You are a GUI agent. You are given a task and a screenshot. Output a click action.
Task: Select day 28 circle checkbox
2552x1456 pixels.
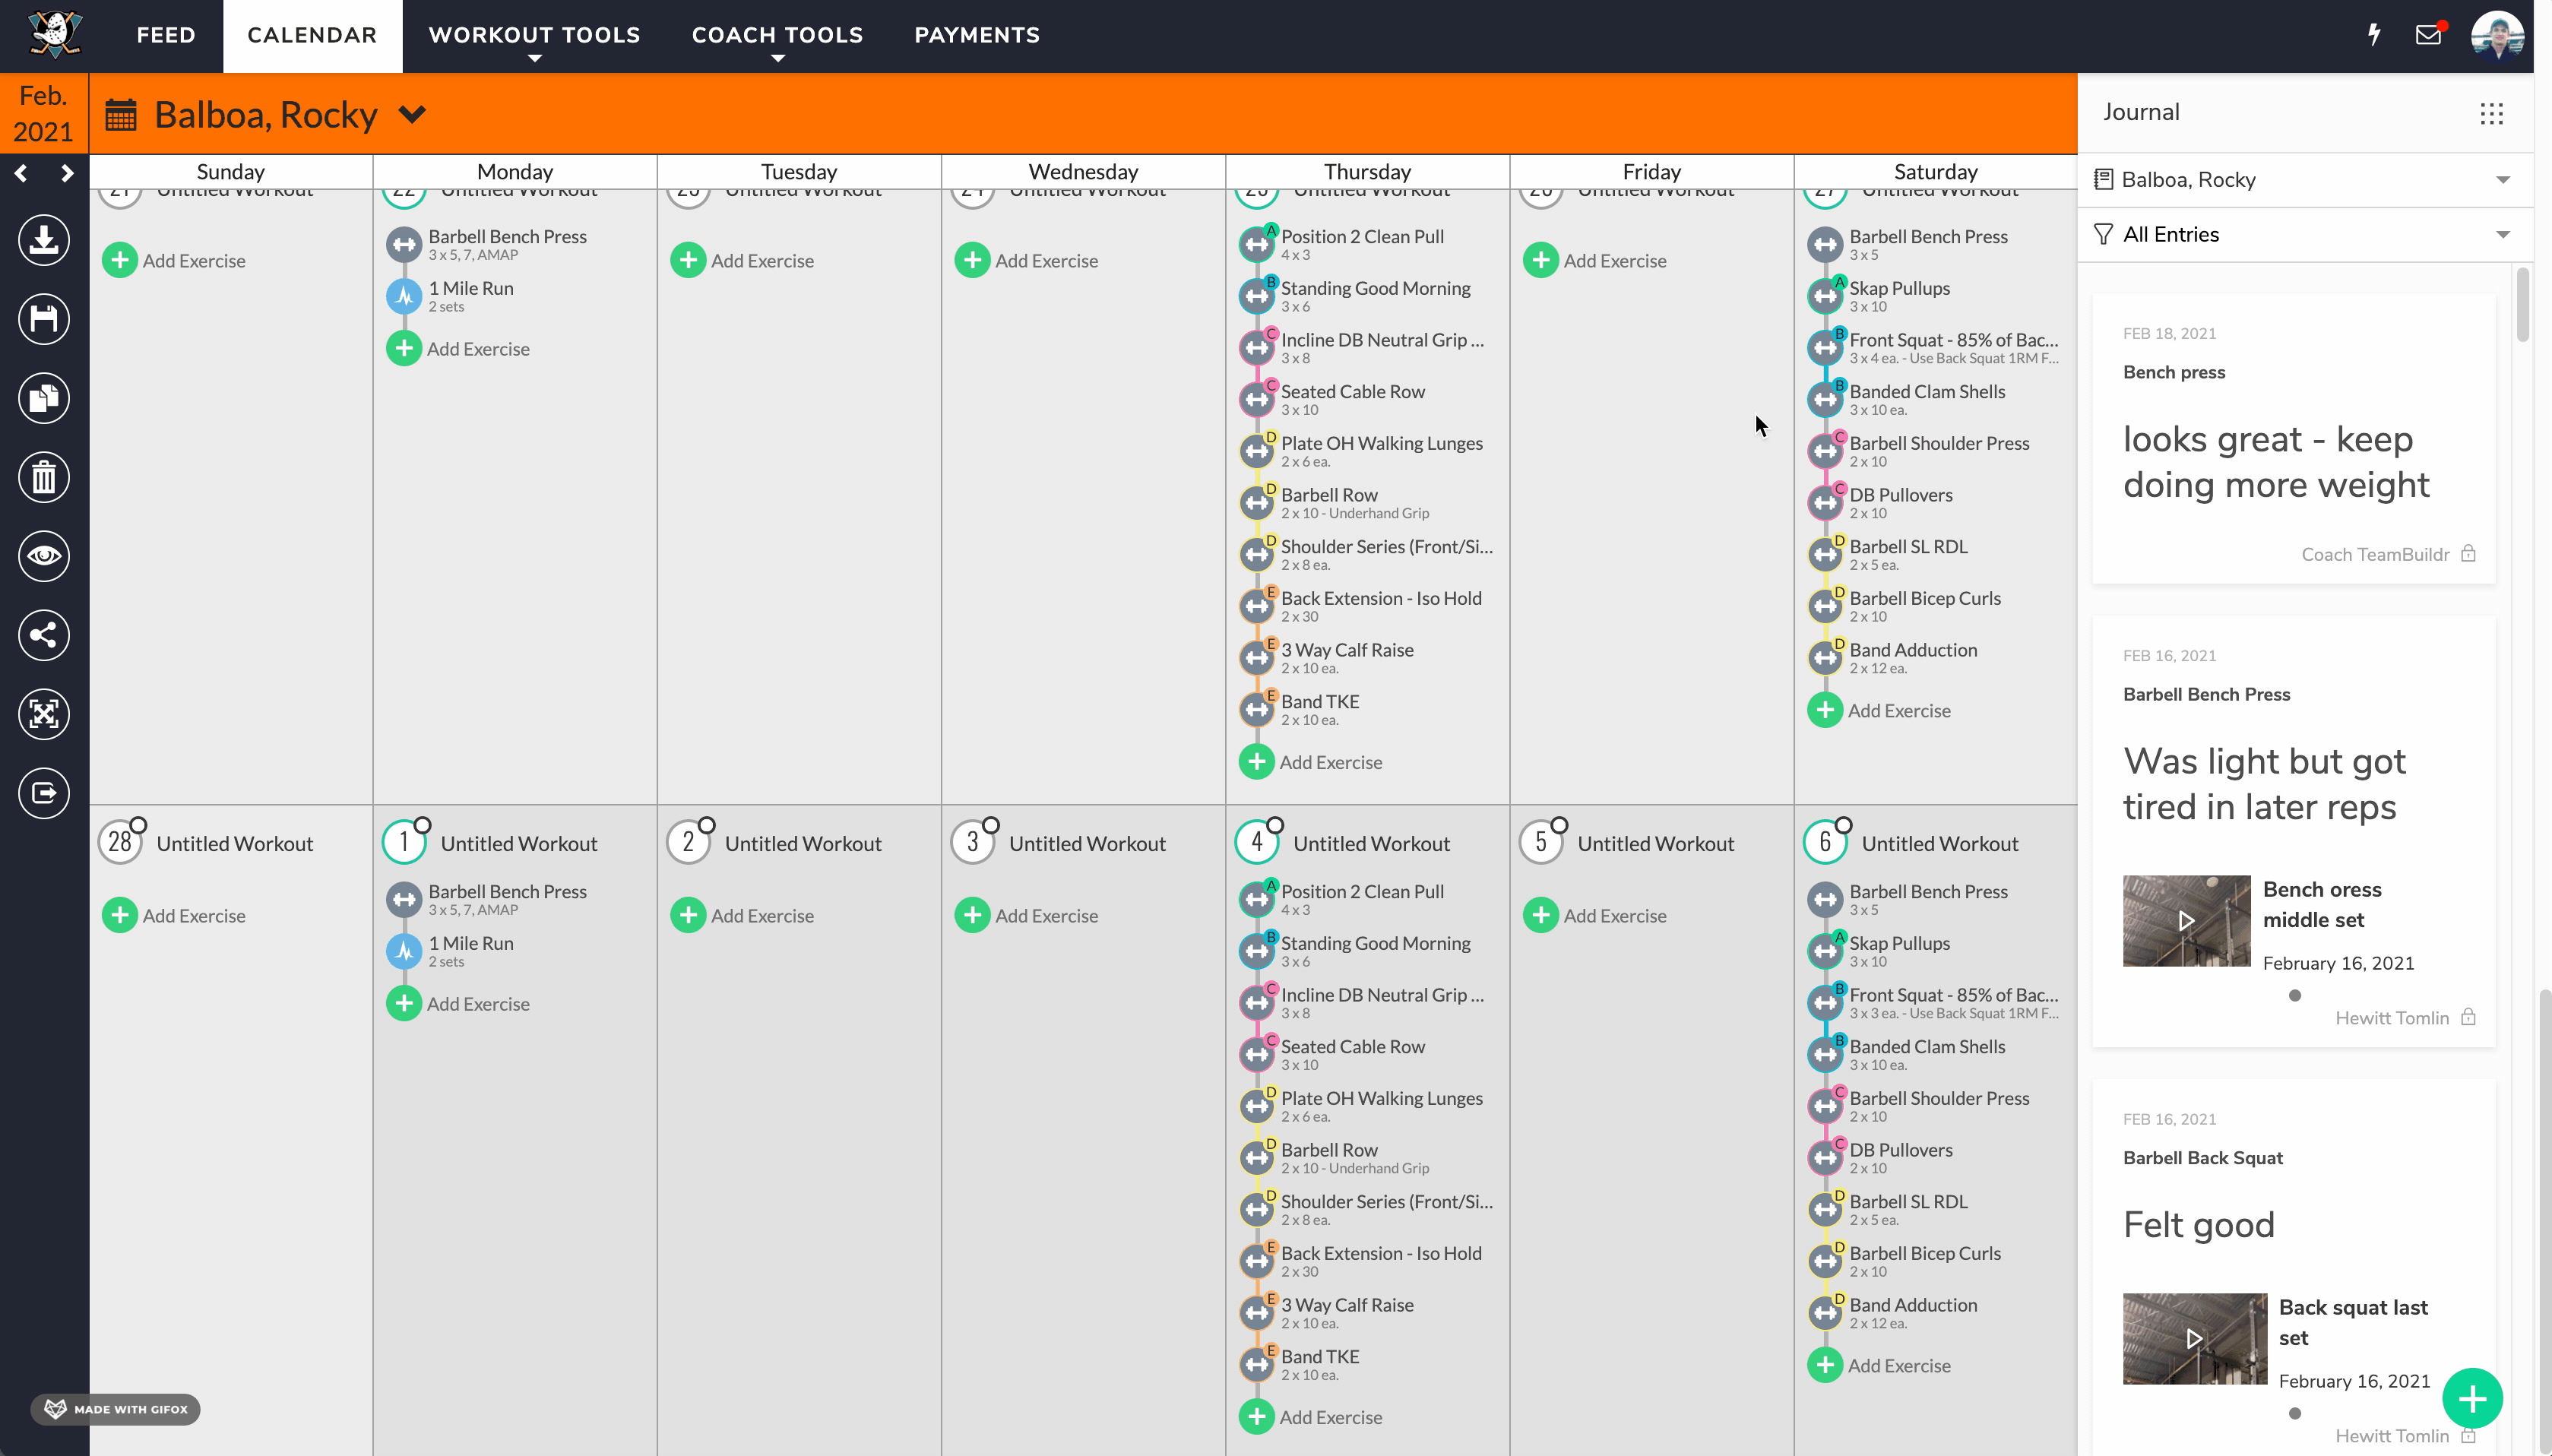coord(139,825)
